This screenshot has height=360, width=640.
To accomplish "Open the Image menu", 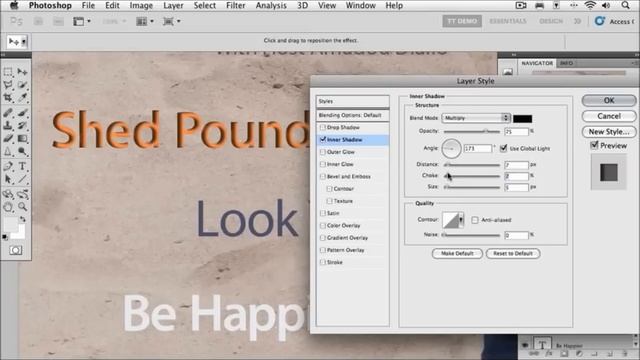I will [x=141, y=6].
